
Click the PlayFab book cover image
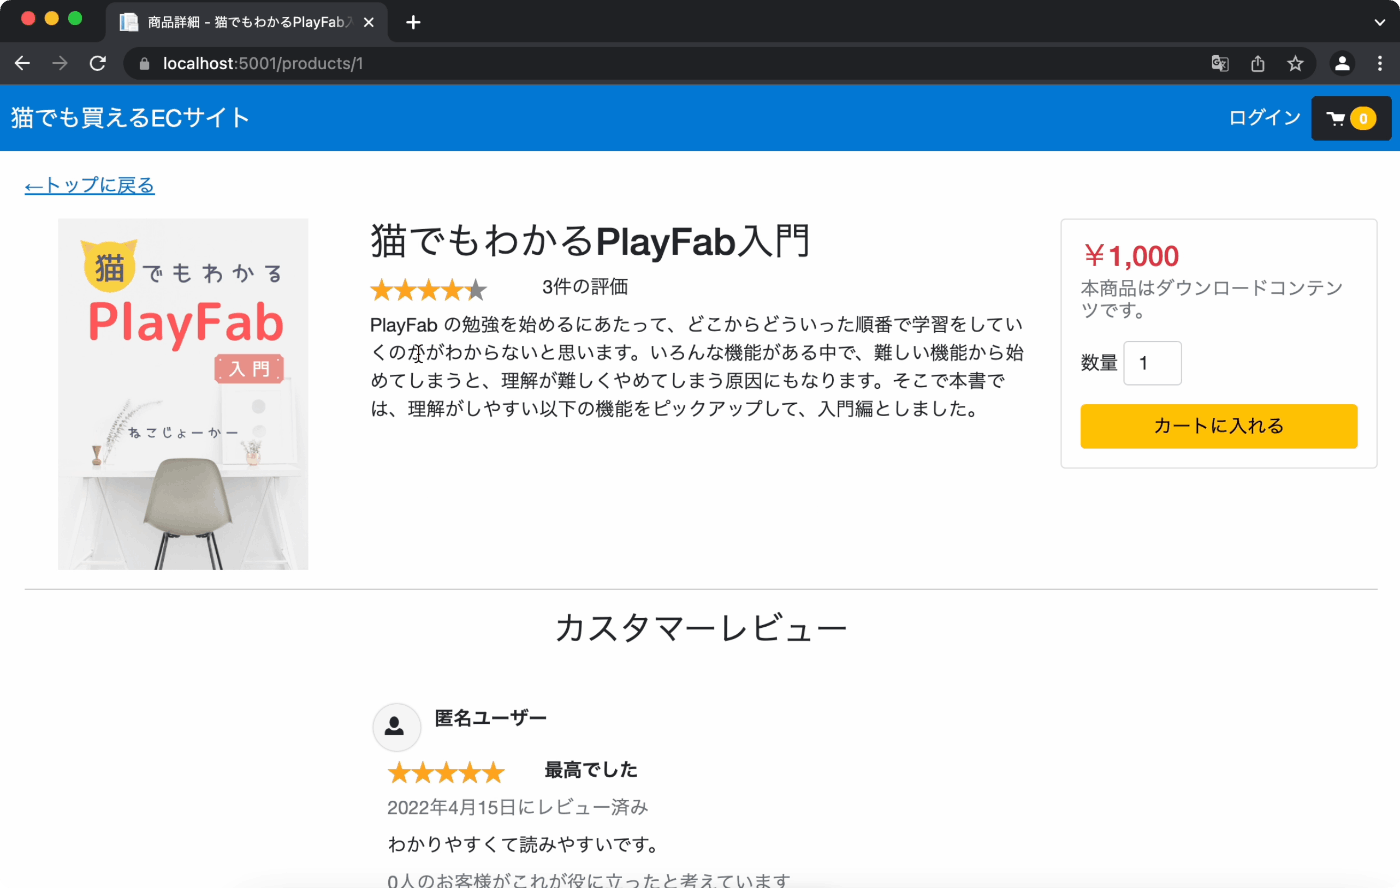point(183,394)
